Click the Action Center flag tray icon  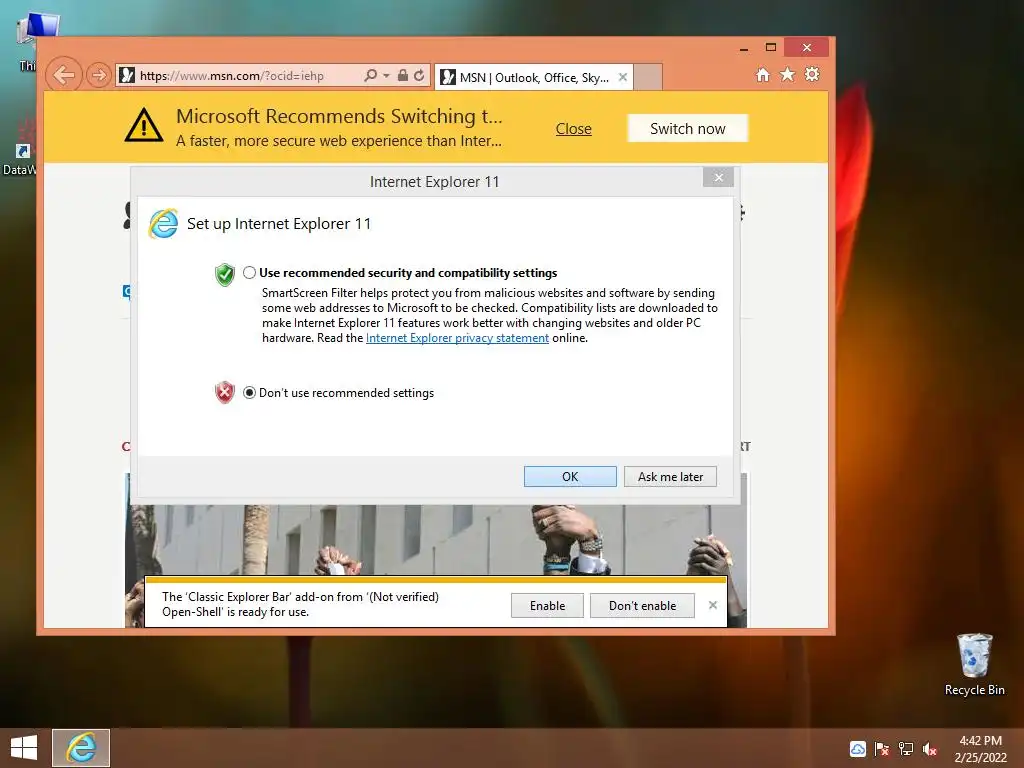tap(882, 749)
